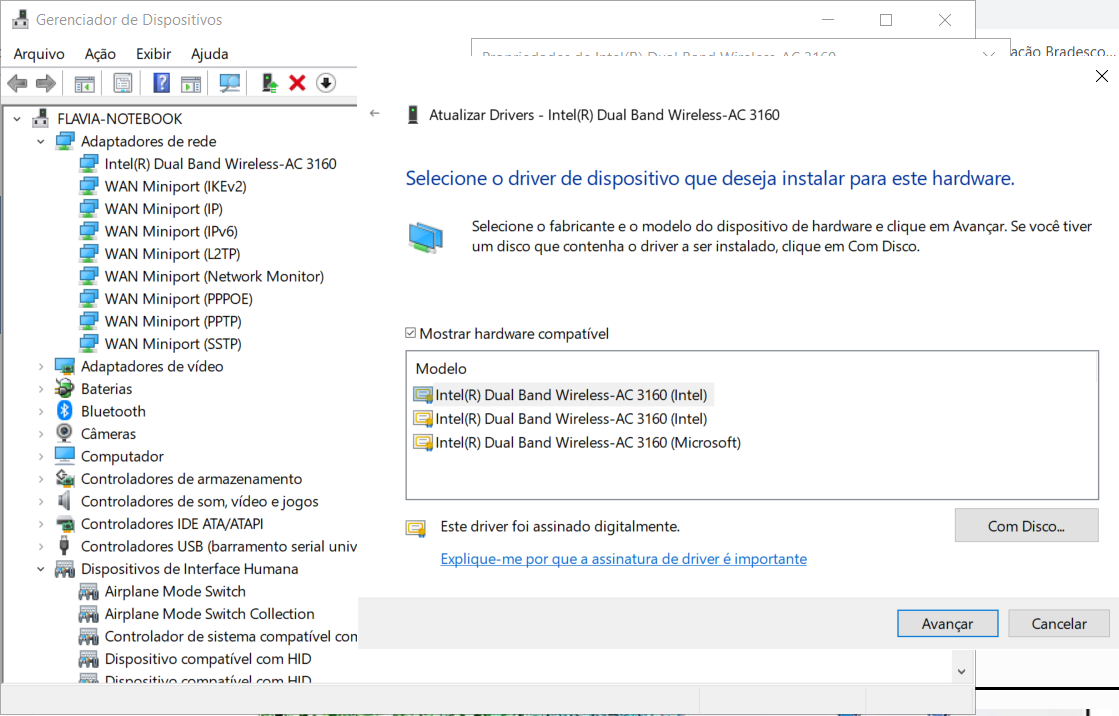1119x716 pixels.
Task: Collapse the FLAVIA-NOTEBOOK root node
Action: [17, 119]
